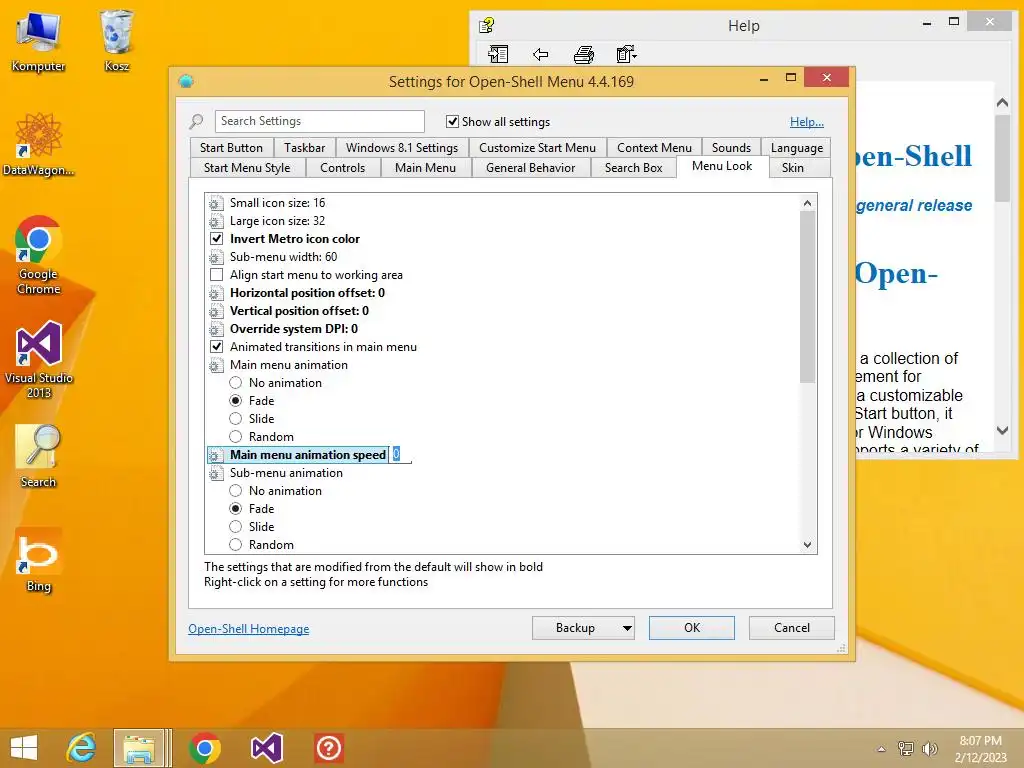This screenshot has width=1024, height=768.
Task: Switch to the Taskbar tab
Action: [x=304, y=148]
